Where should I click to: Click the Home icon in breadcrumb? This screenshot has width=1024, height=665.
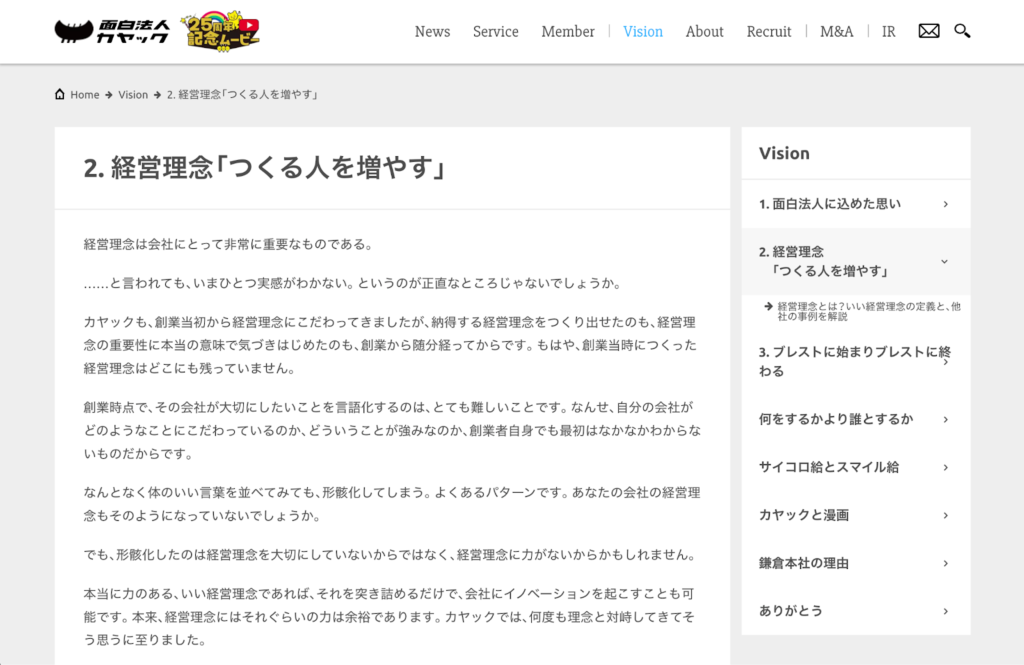click(x=61, y=95)
